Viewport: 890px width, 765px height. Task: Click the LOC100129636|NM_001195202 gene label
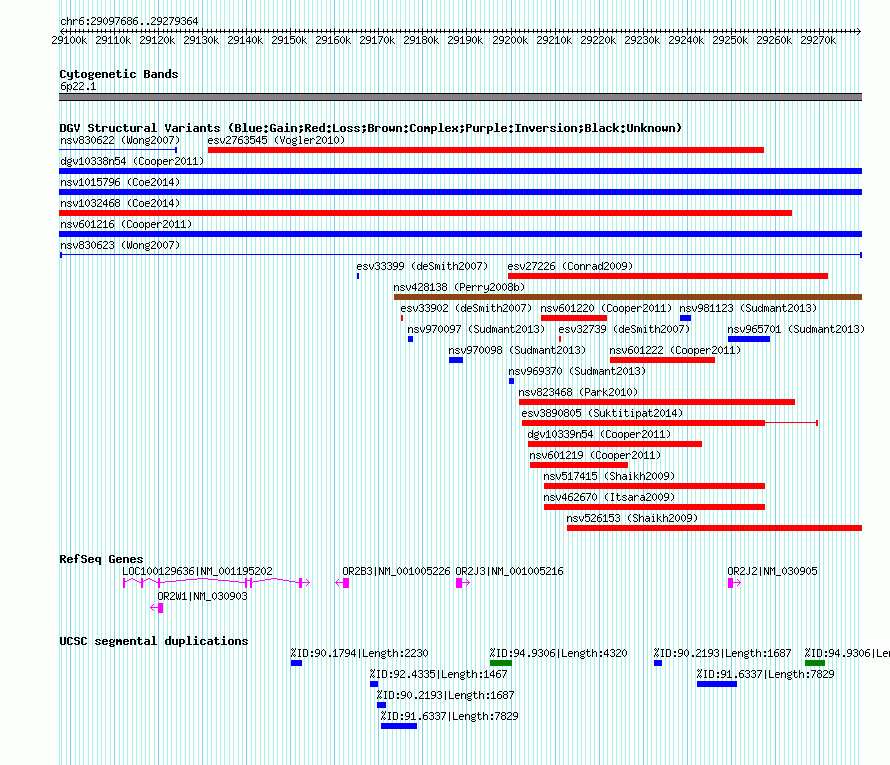pyautogui.click(x=197, y=571)
